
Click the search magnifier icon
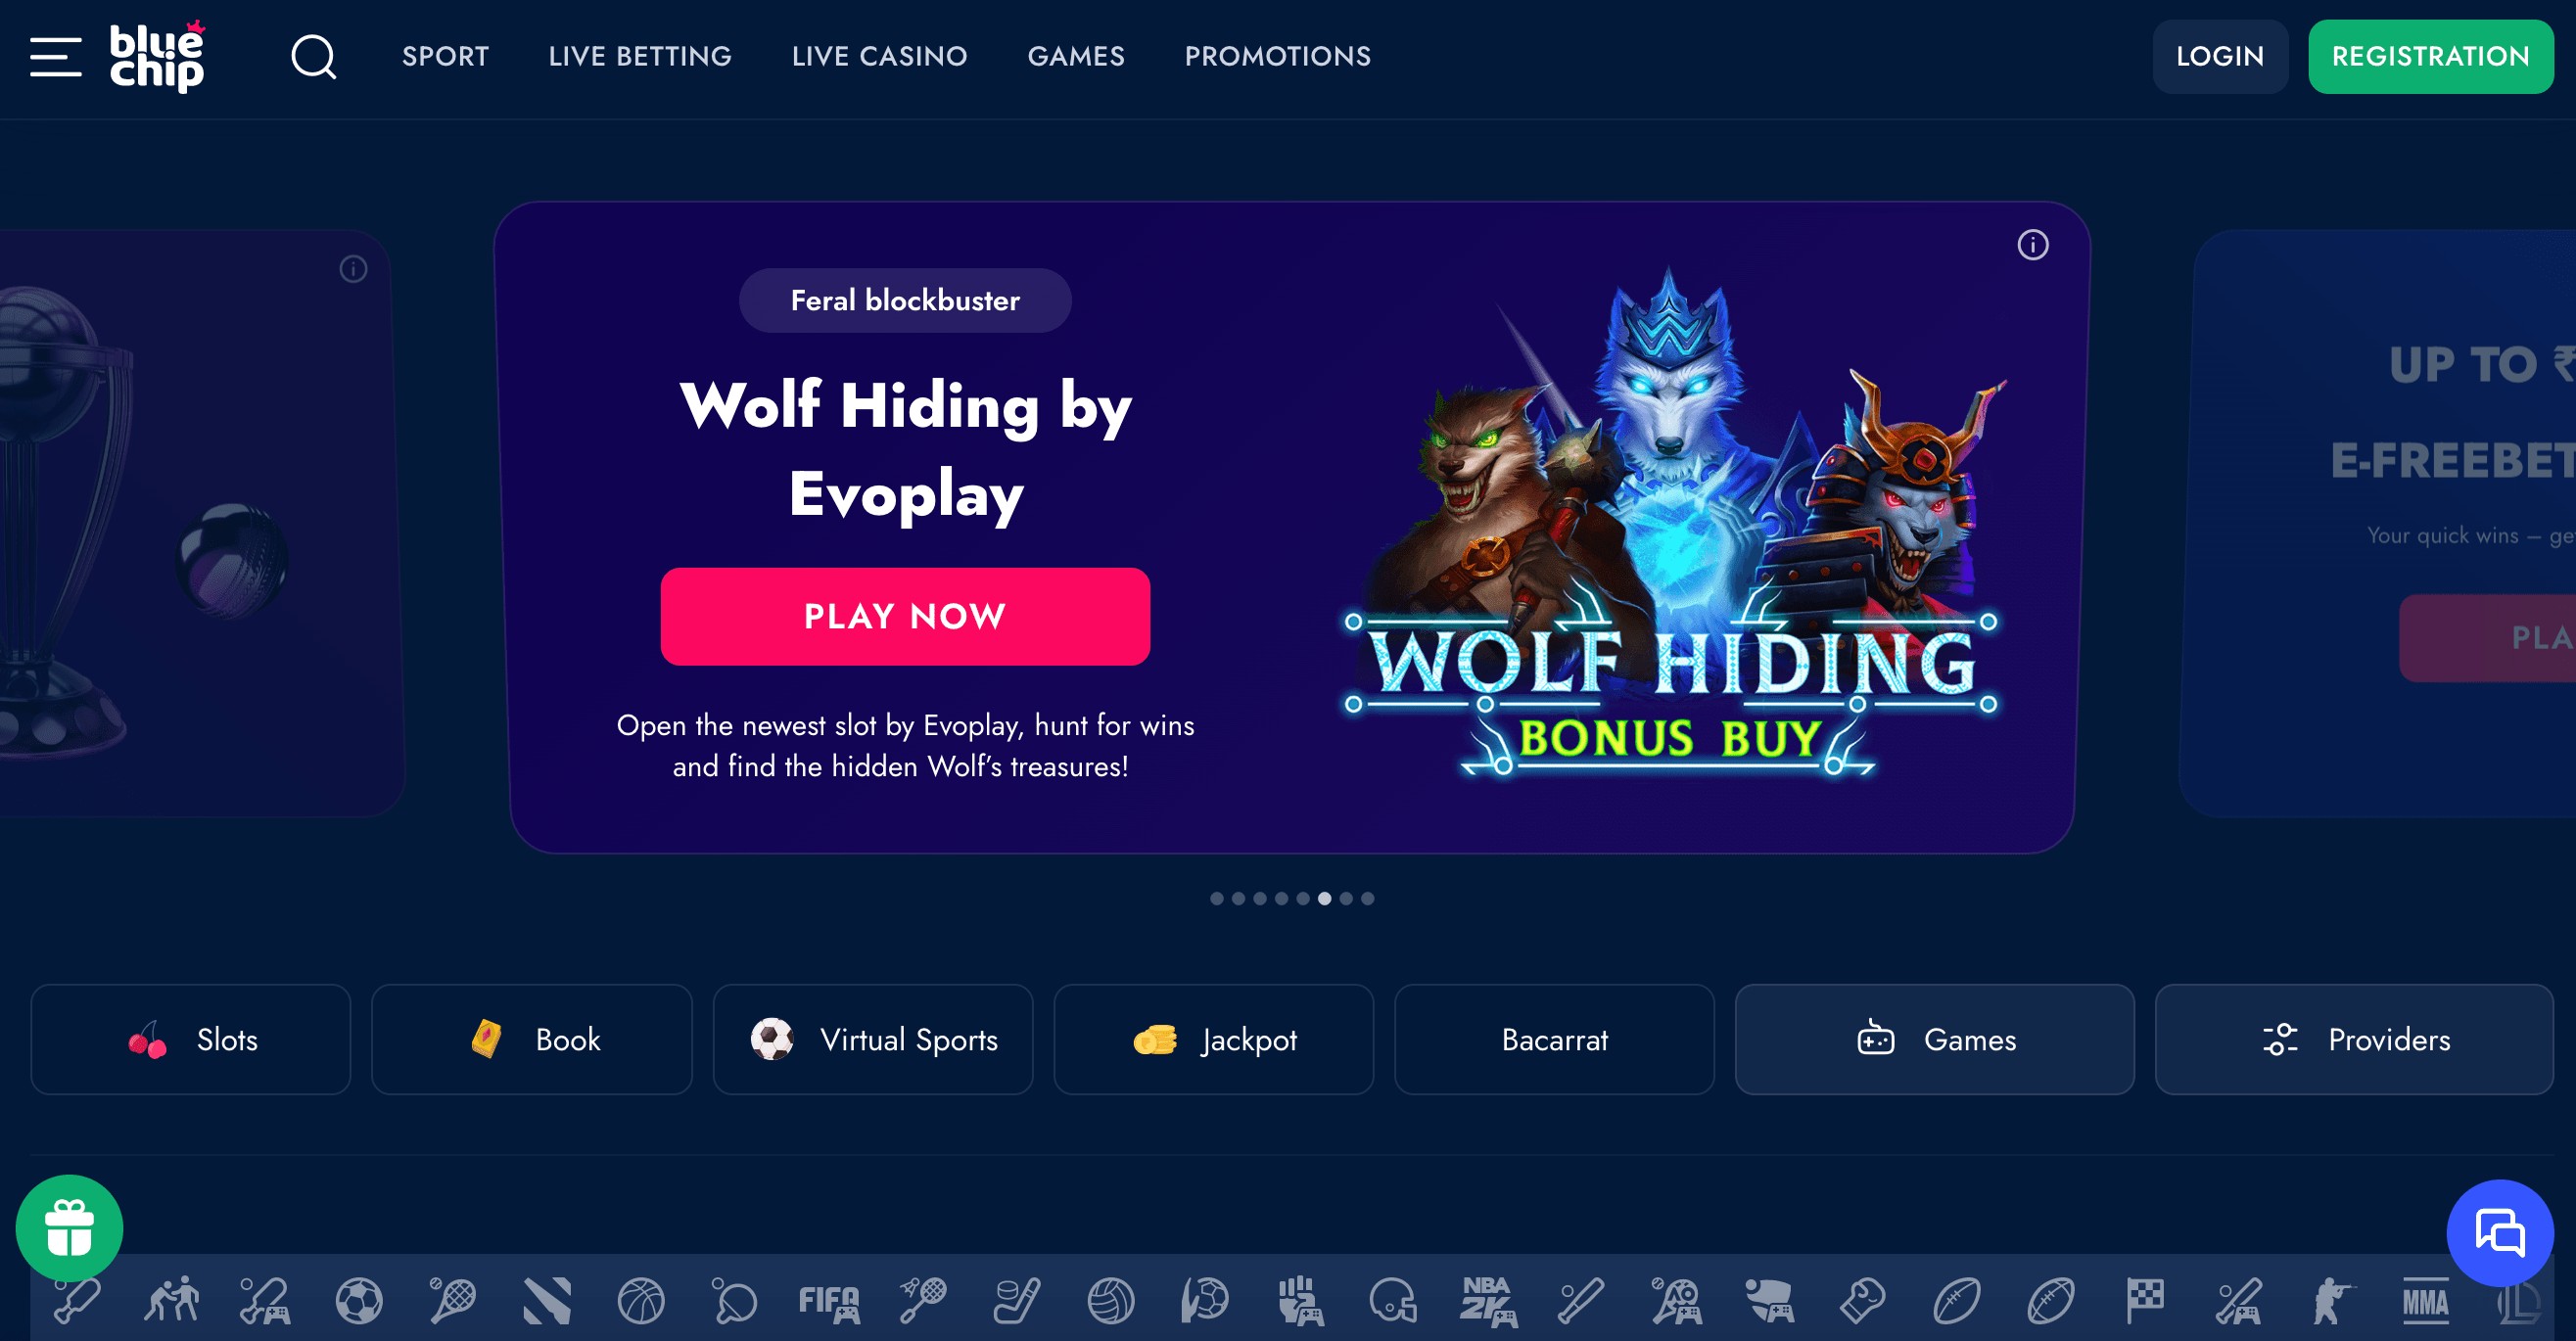coord(313,57)
